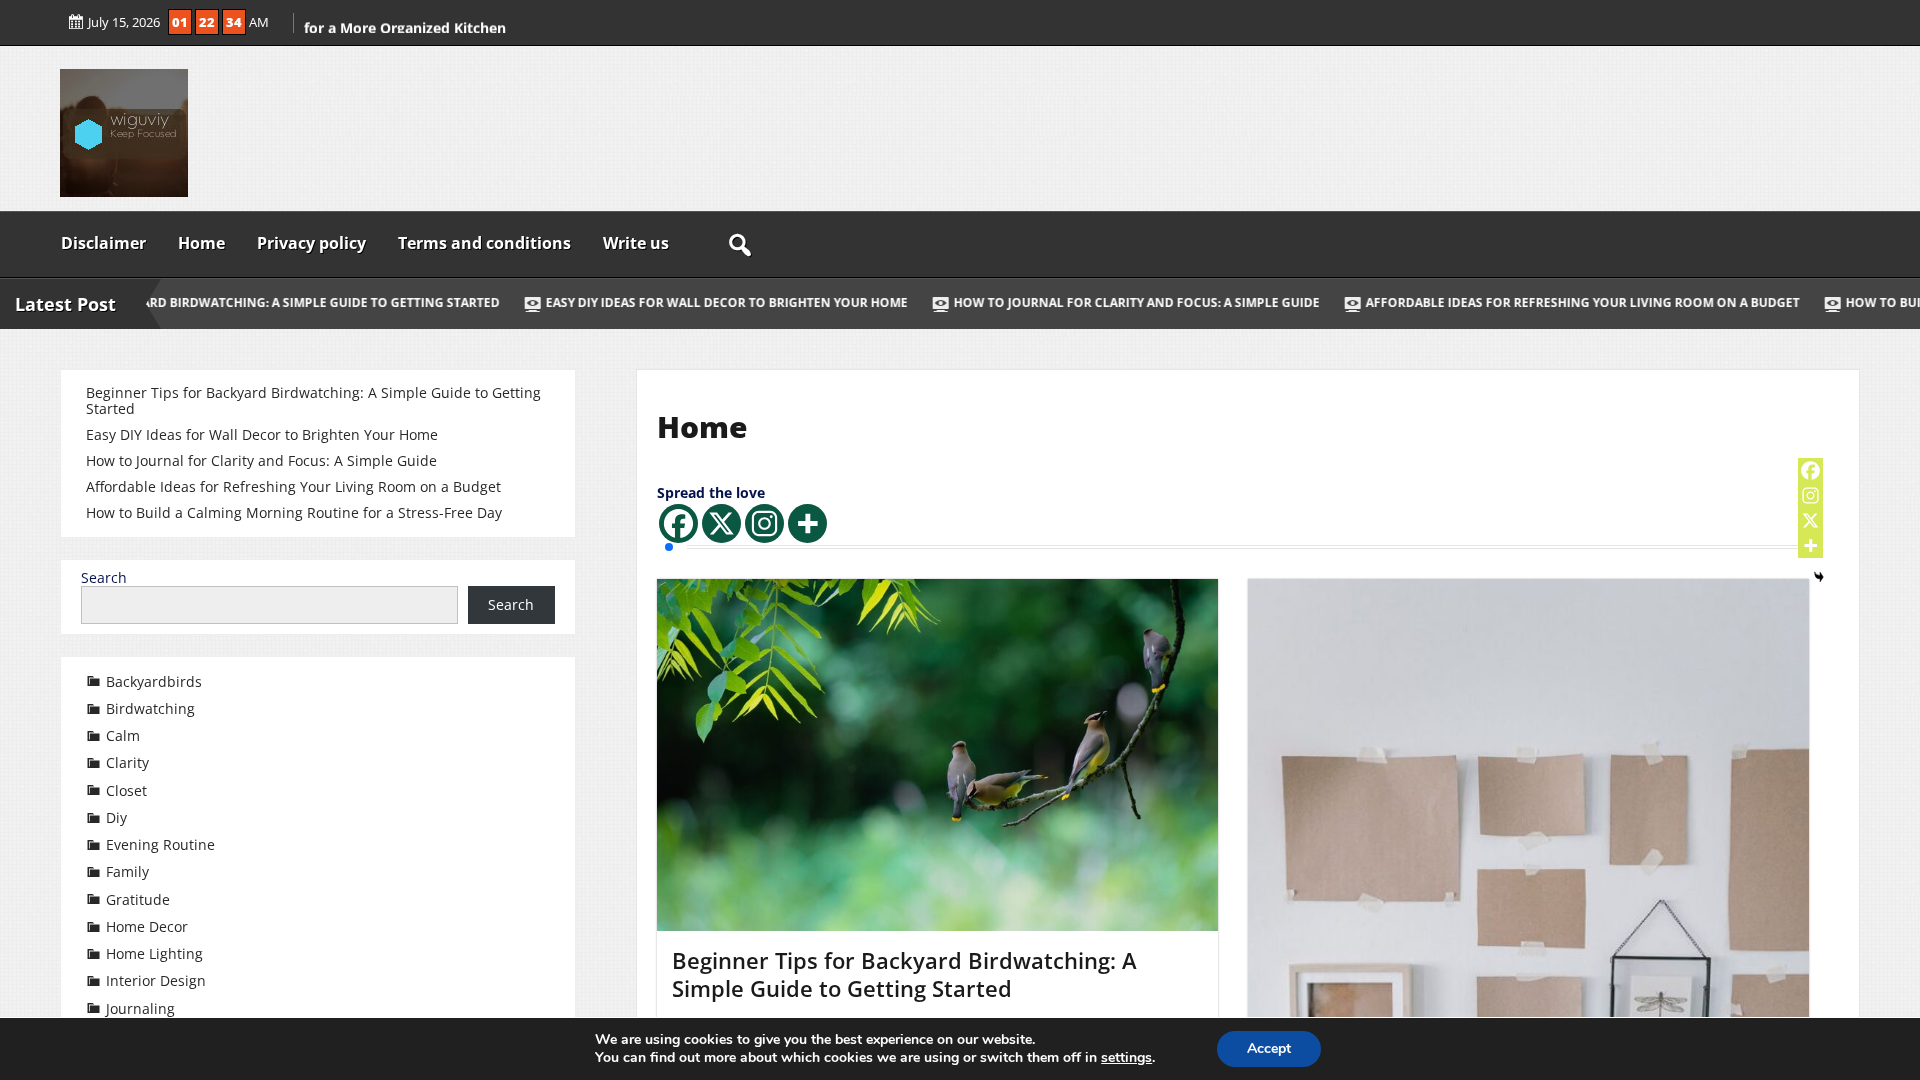Click the sidebar Search button
Viewport: 1920px width, 1080px height.
511,605
